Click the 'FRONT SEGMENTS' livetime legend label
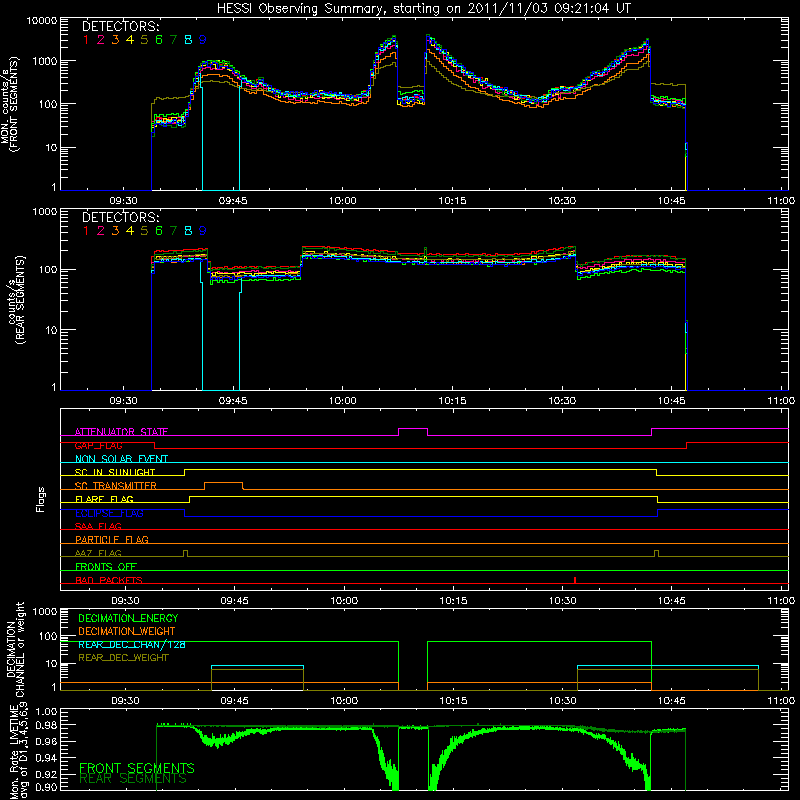 (x=137, y=768)
